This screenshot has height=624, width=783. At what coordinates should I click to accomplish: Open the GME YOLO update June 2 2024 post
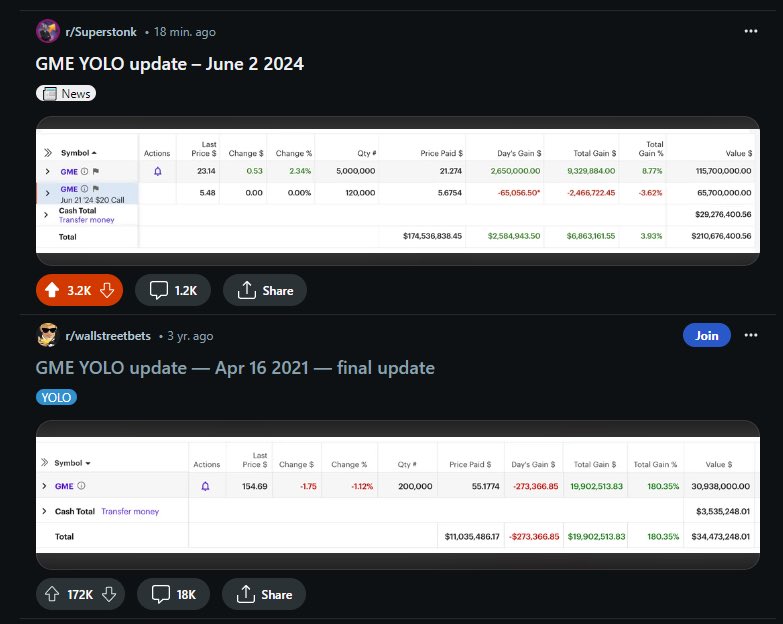click(169, 64)
